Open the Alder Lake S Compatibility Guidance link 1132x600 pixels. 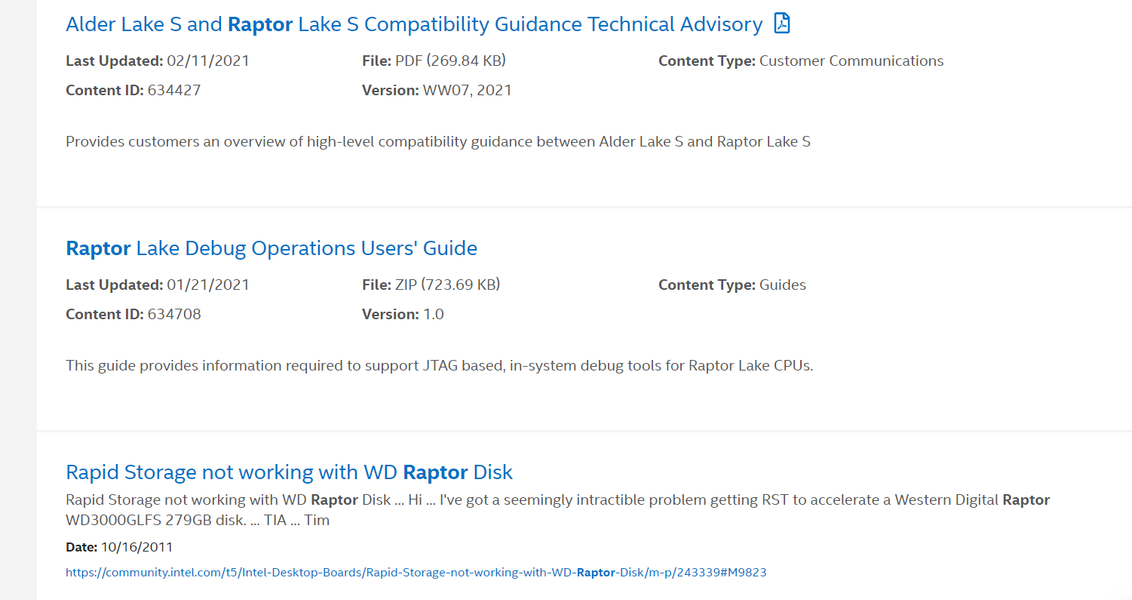coord(414,24)
